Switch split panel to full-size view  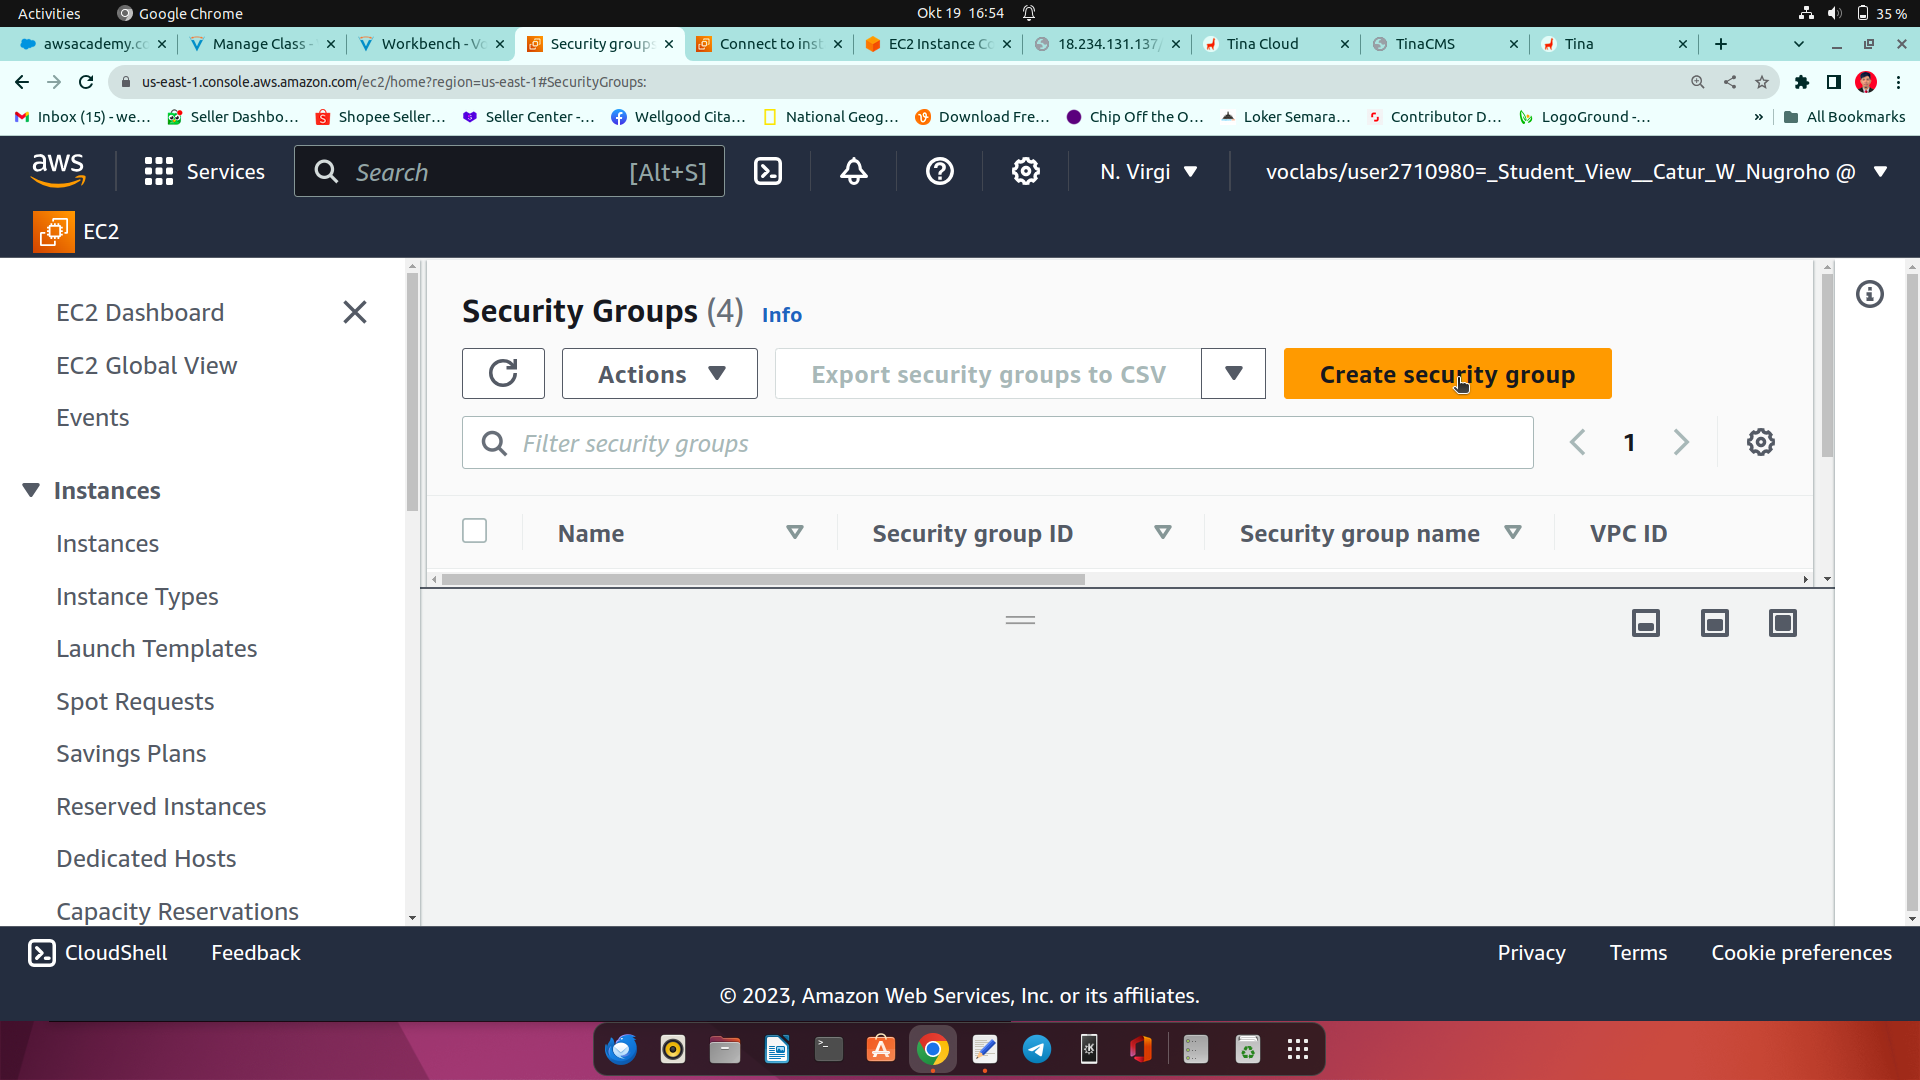[x=1782, y=624]
